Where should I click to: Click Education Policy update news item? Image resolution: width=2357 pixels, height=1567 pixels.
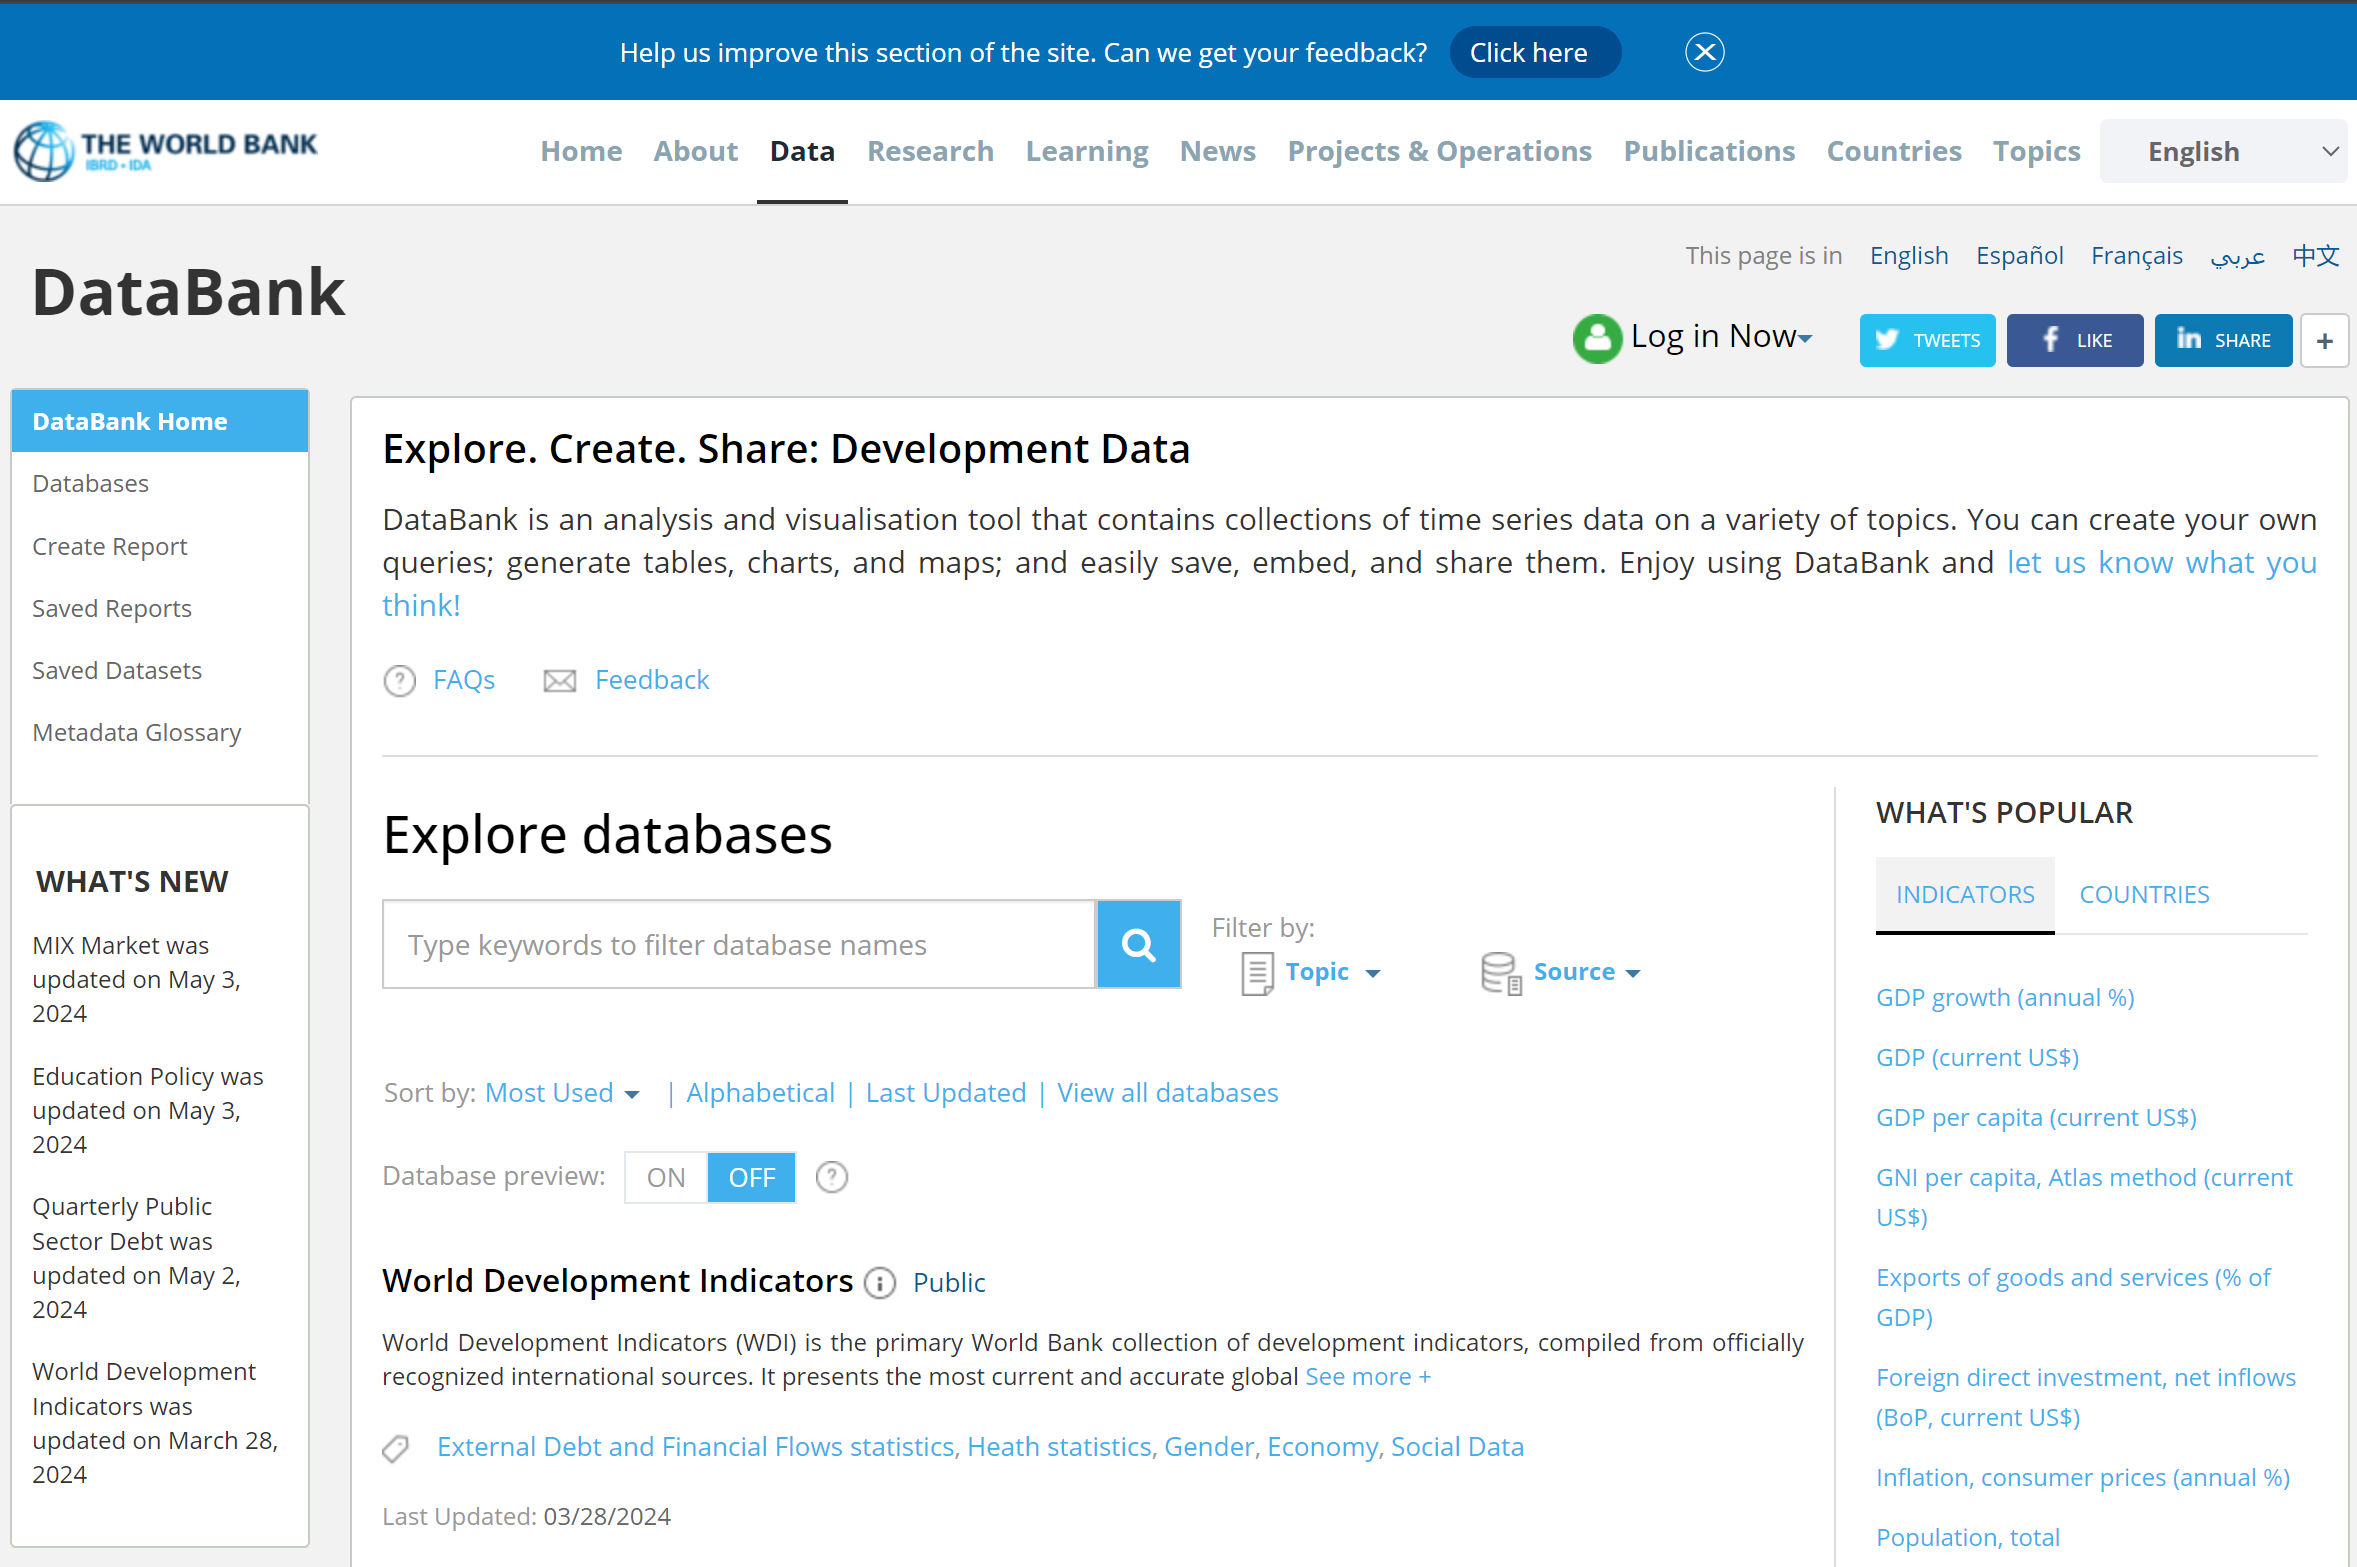point(148,1110)
